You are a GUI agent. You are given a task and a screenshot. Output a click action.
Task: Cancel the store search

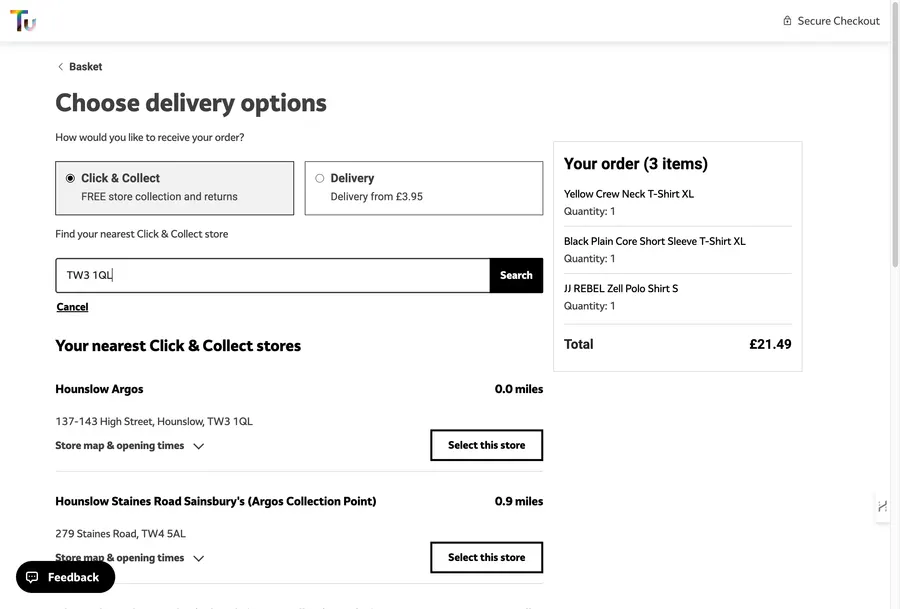(72, 307)
